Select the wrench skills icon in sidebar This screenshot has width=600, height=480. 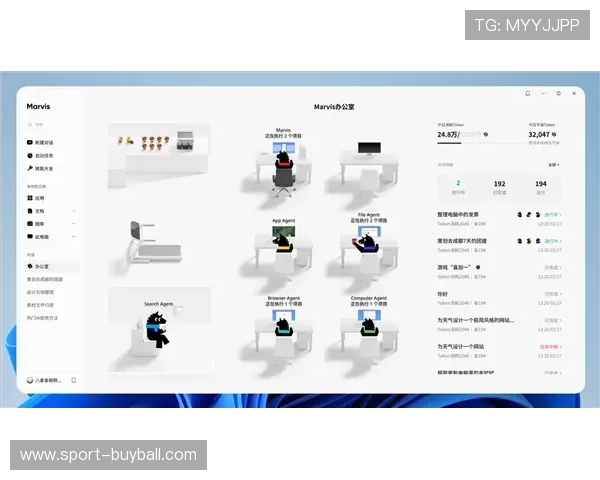point(30,168)
